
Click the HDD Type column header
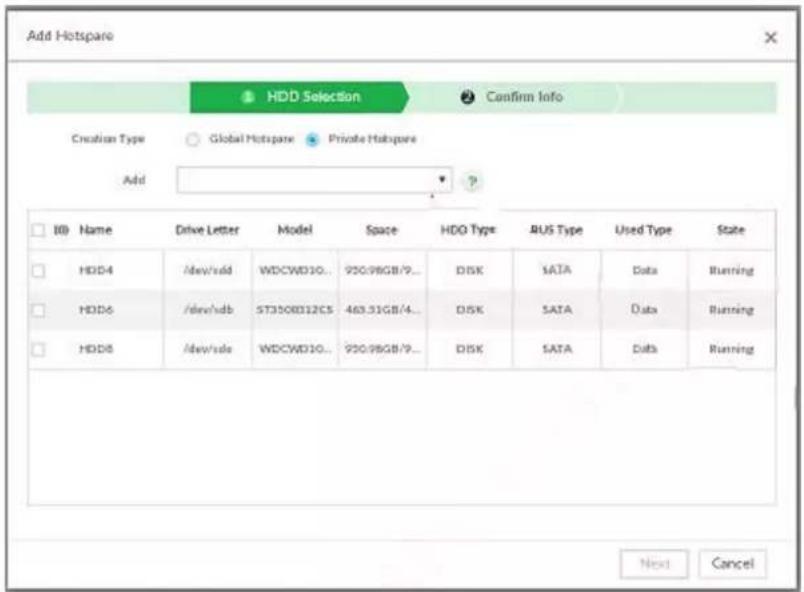tap(468, 230)
